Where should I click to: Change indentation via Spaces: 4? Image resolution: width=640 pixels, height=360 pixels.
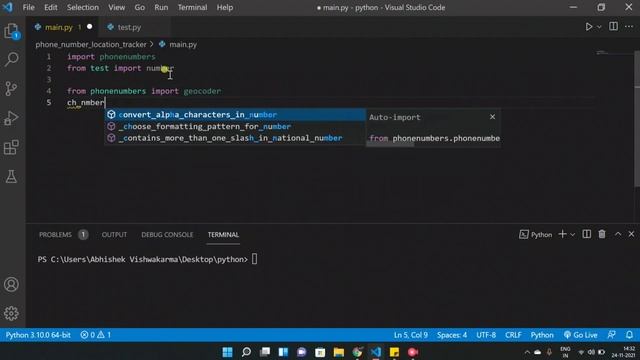[452, 335]
